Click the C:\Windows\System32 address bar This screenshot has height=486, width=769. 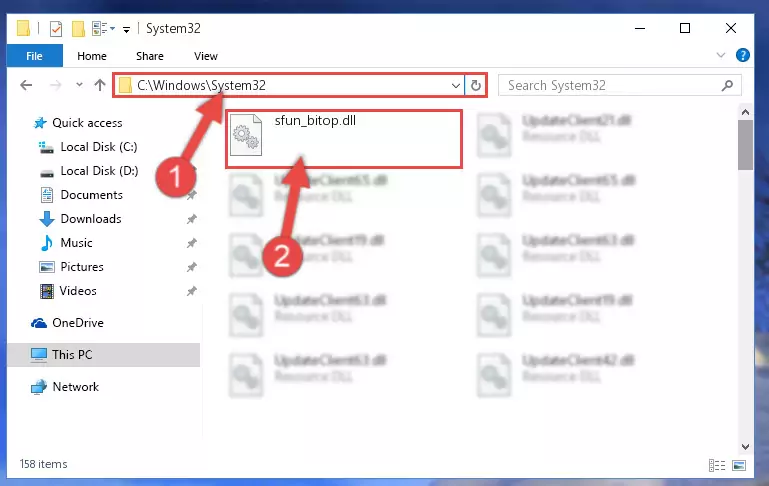coord(289,85)
